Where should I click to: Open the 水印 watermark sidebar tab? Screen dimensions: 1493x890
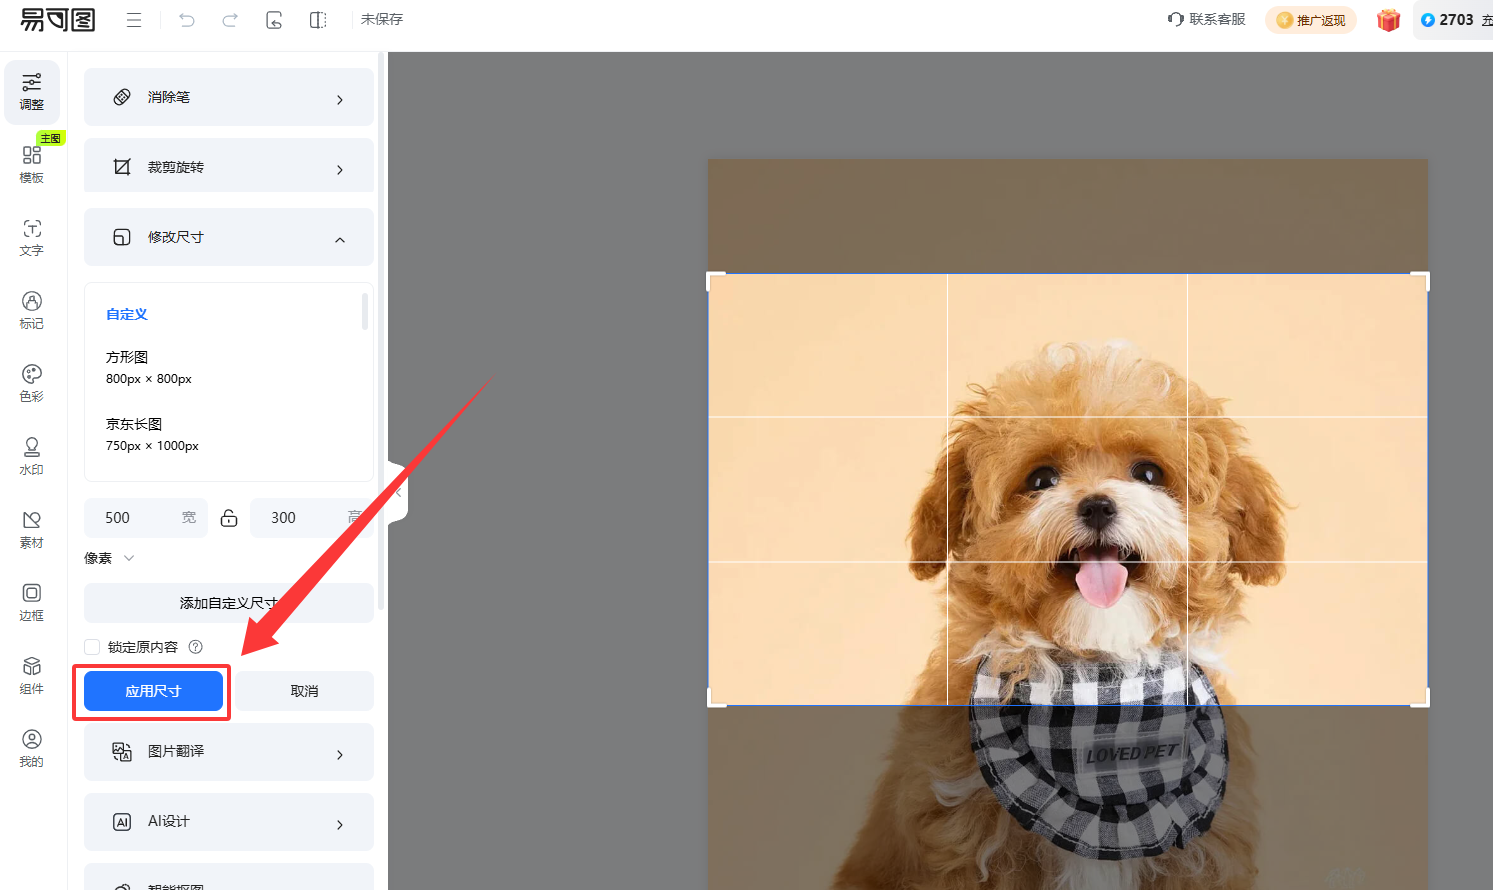coord(32,457)
